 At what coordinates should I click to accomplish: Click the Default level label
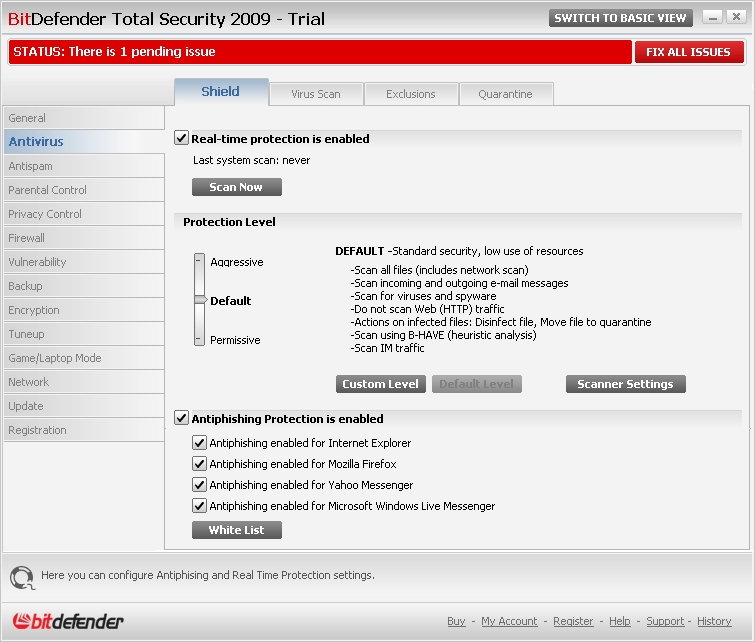(x=231, y=301)
